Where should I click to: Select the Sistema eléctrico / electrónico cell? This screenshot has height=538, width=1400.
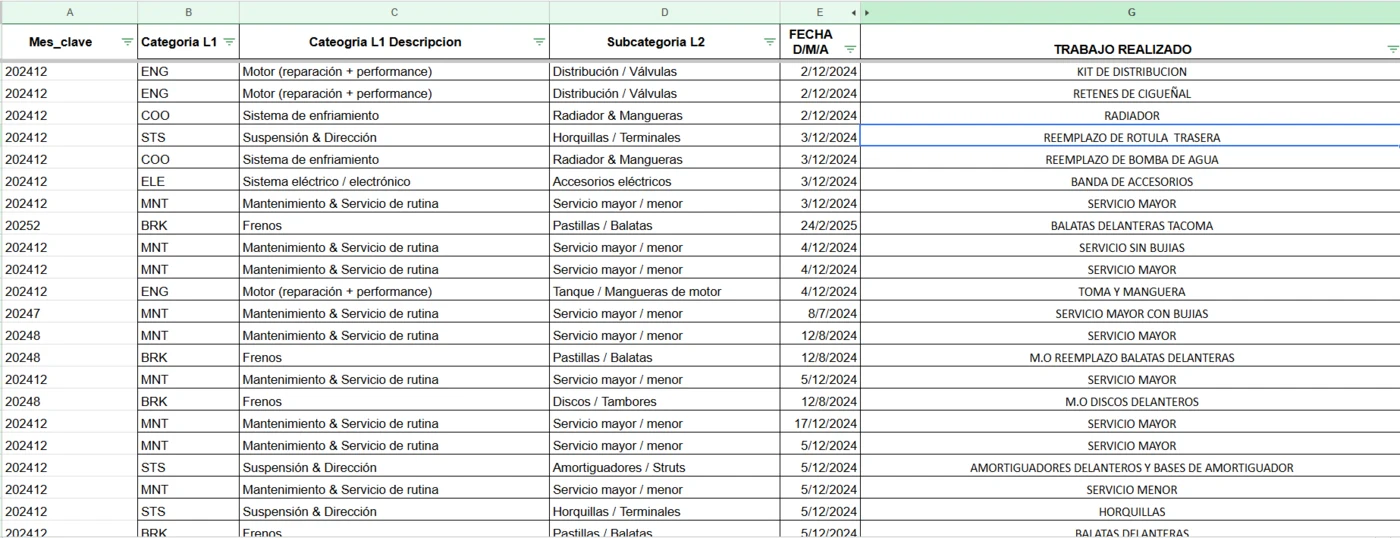click(394, 182)
